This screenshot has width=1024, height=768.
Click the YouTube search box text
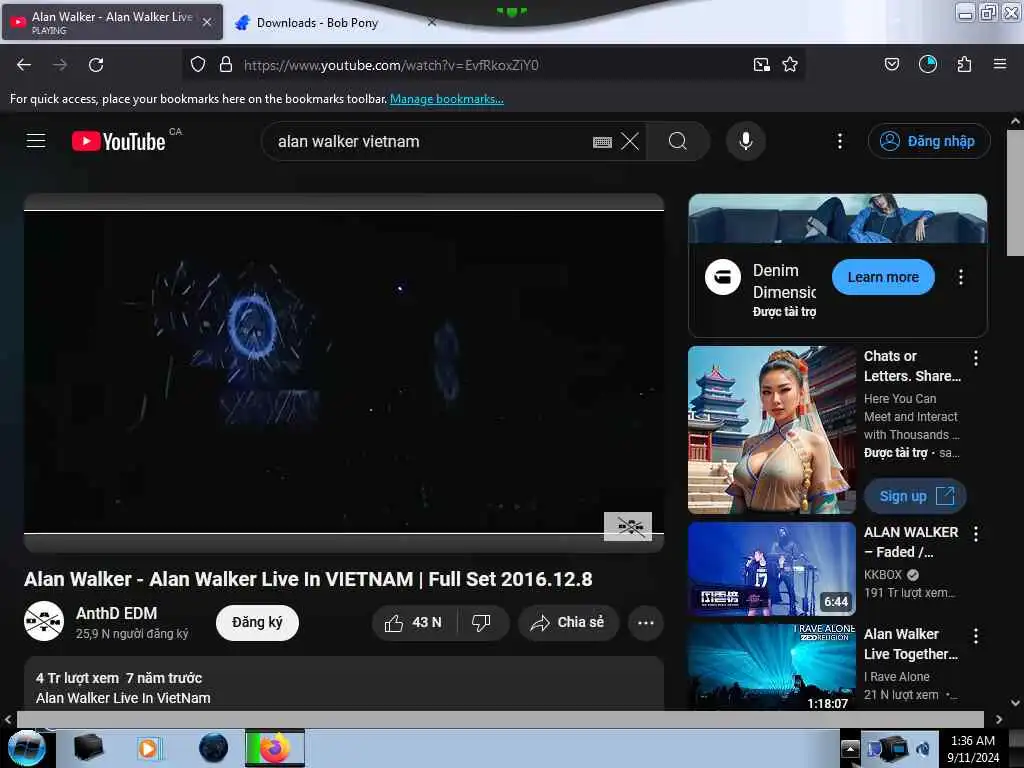348,142
